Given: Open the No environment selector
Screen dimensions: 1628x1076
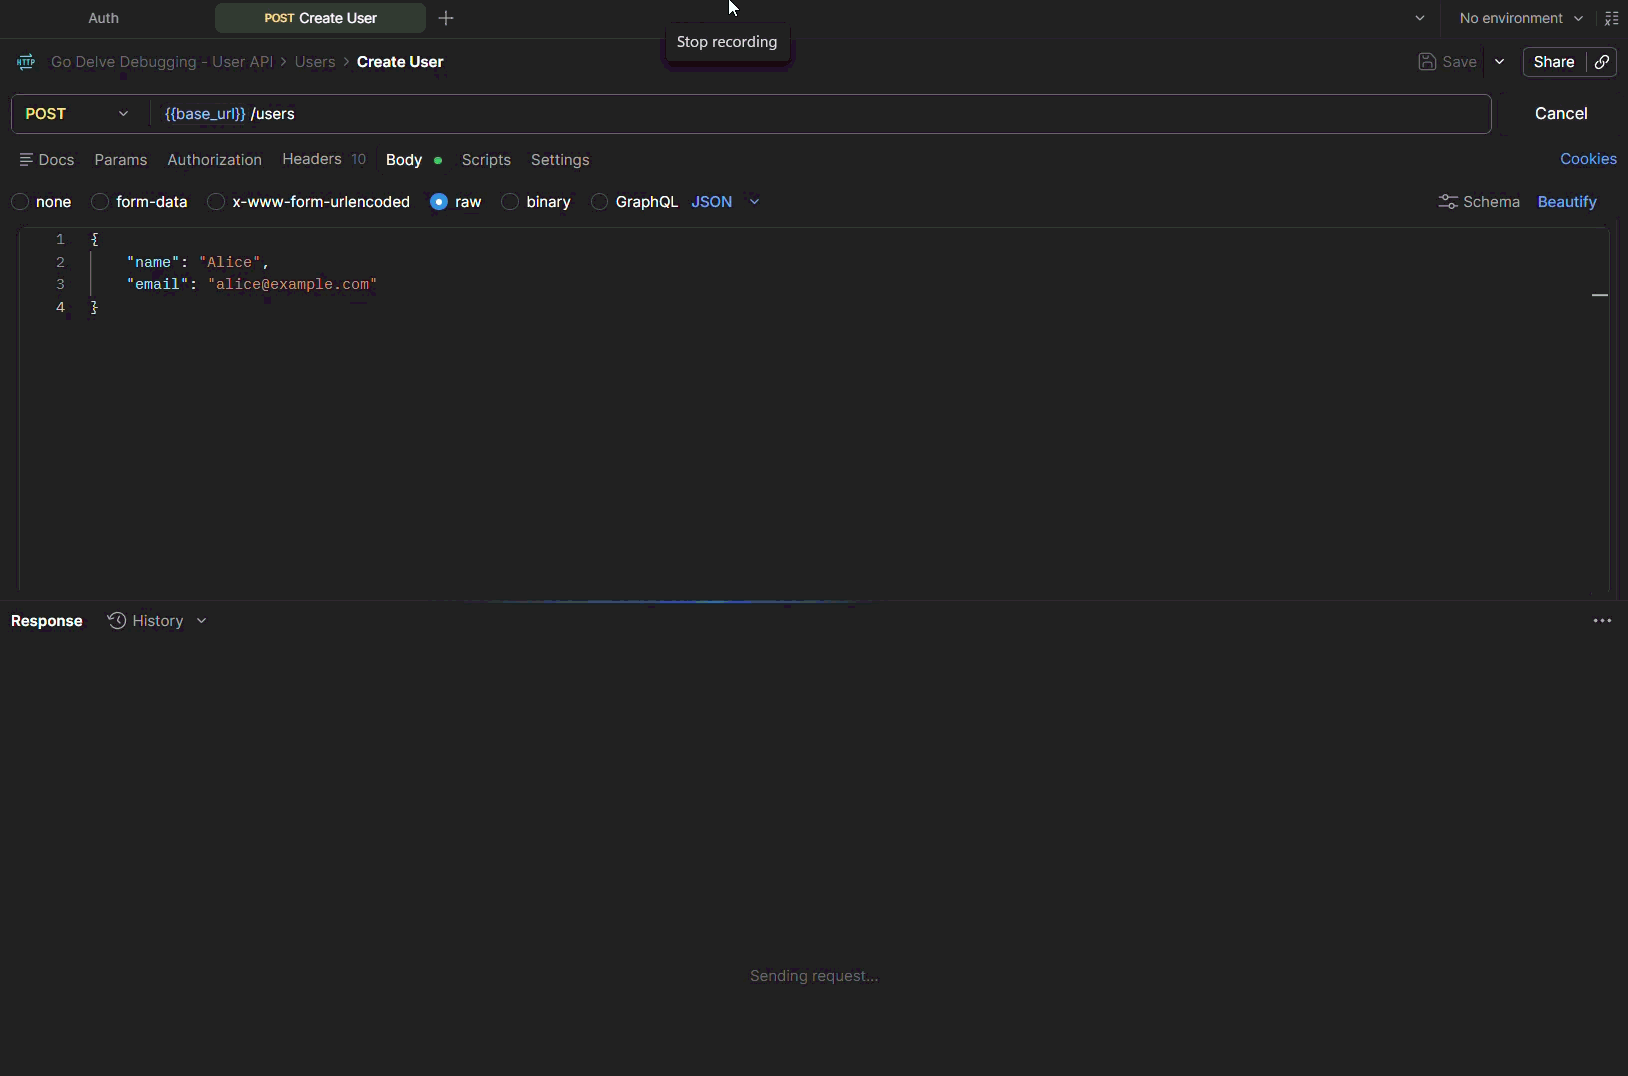Looking at the screenshot, I should click(x=1521, y=18).
